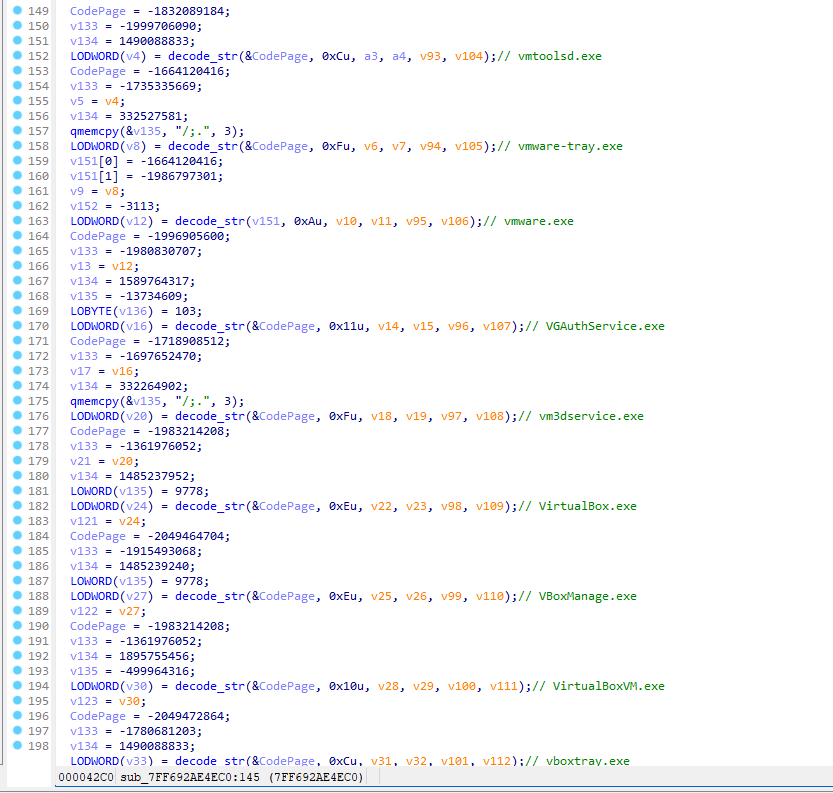Toggle breakpoint dot on line 158
833x793 pixels.
18,145
